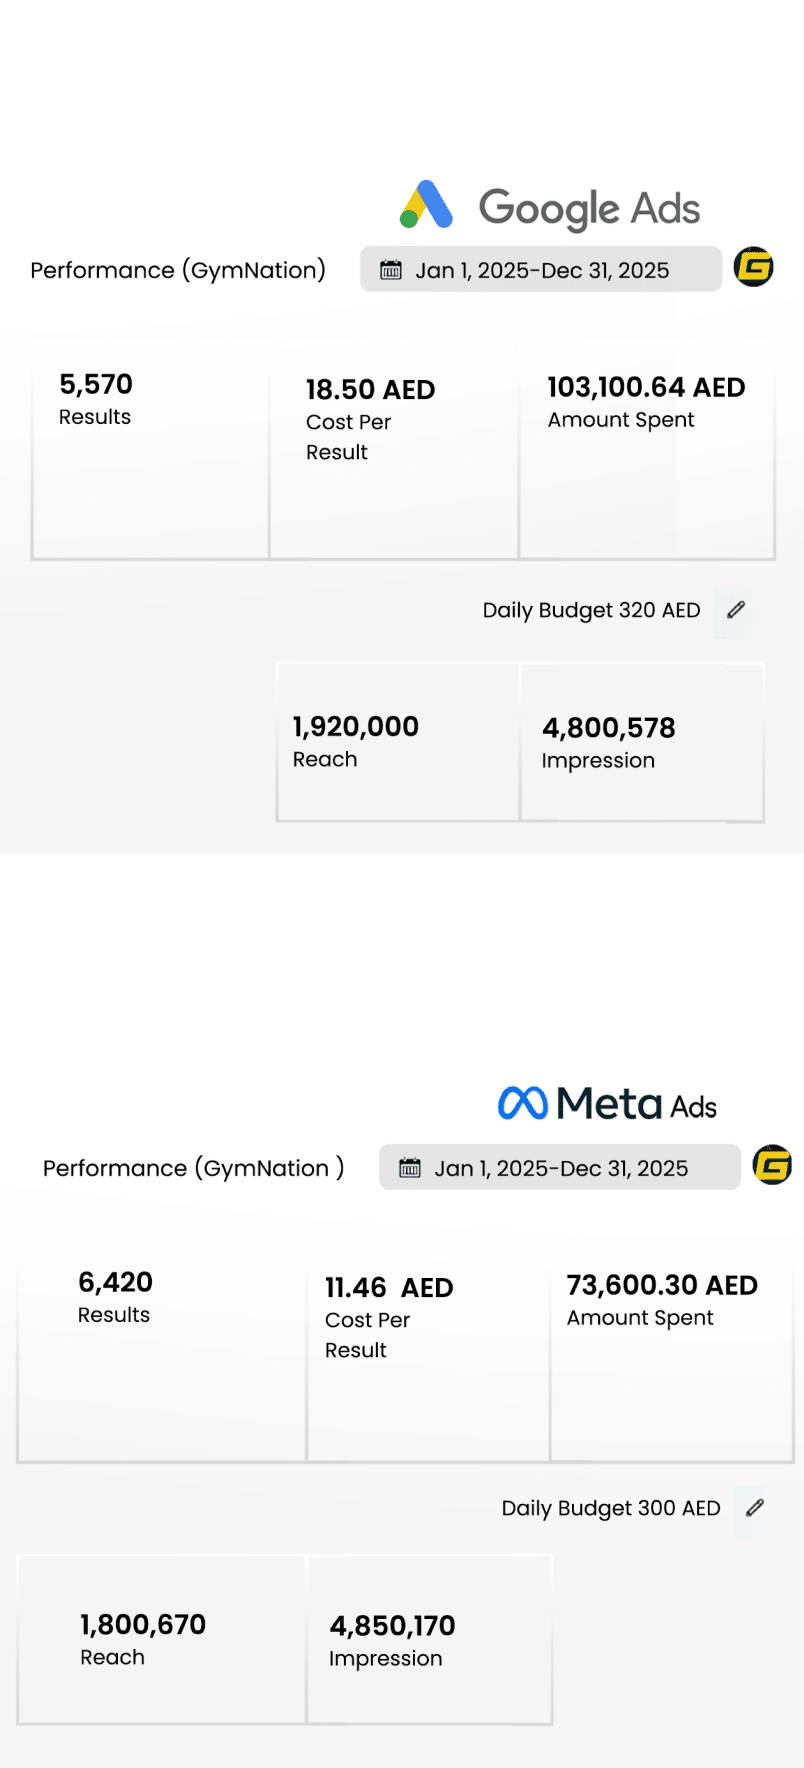Open the Meta Ads date range selector
Screen dimensions: 804x1768
[x=560, y=1168]
